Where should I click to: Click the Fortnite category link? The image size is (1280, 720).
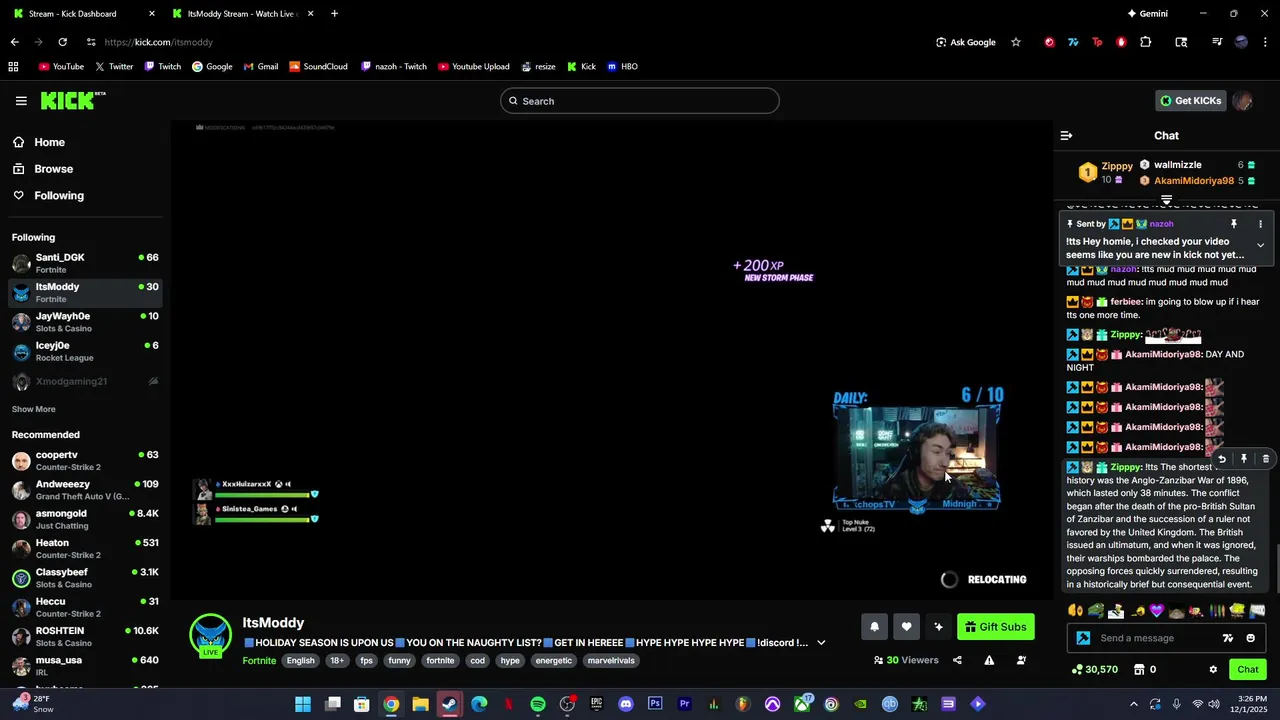tap(259, 661)
